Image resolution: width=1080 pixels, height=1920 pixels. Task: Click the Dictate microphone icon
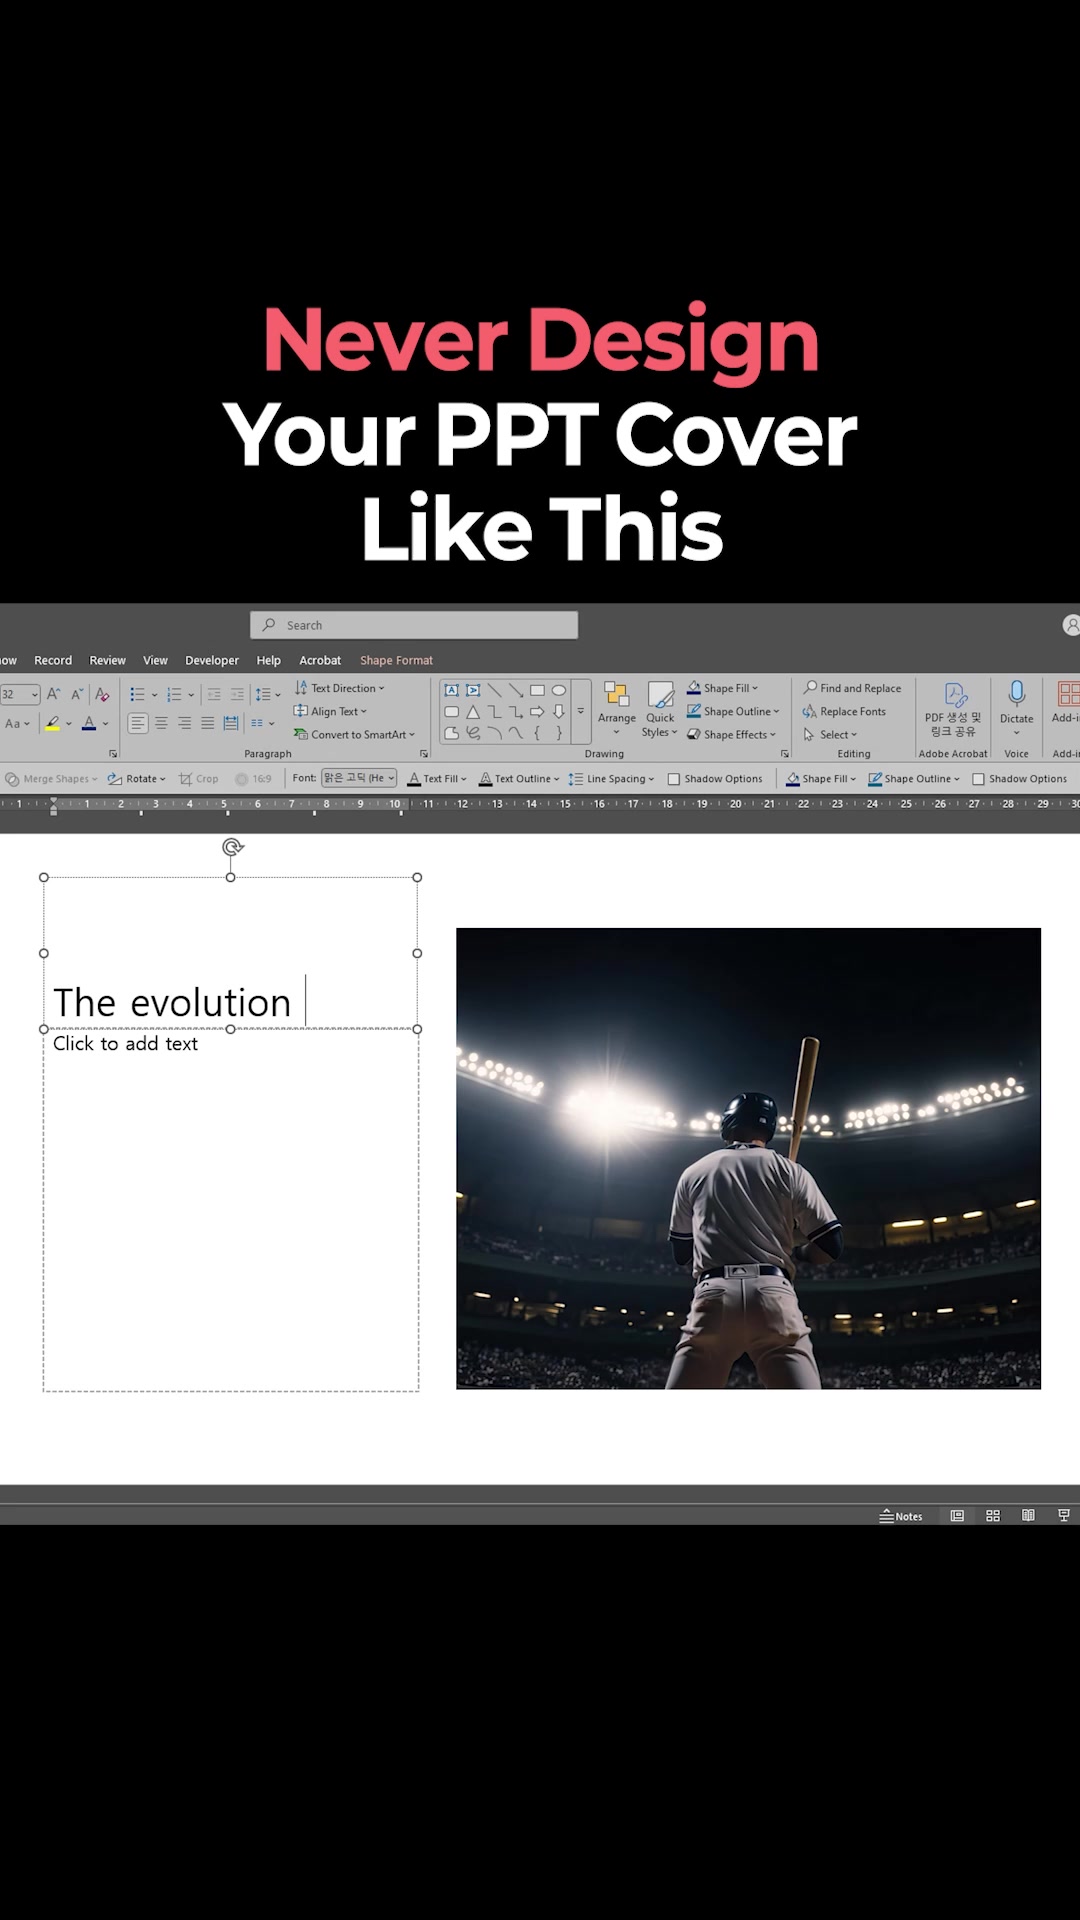click(x=1016, y=693)
